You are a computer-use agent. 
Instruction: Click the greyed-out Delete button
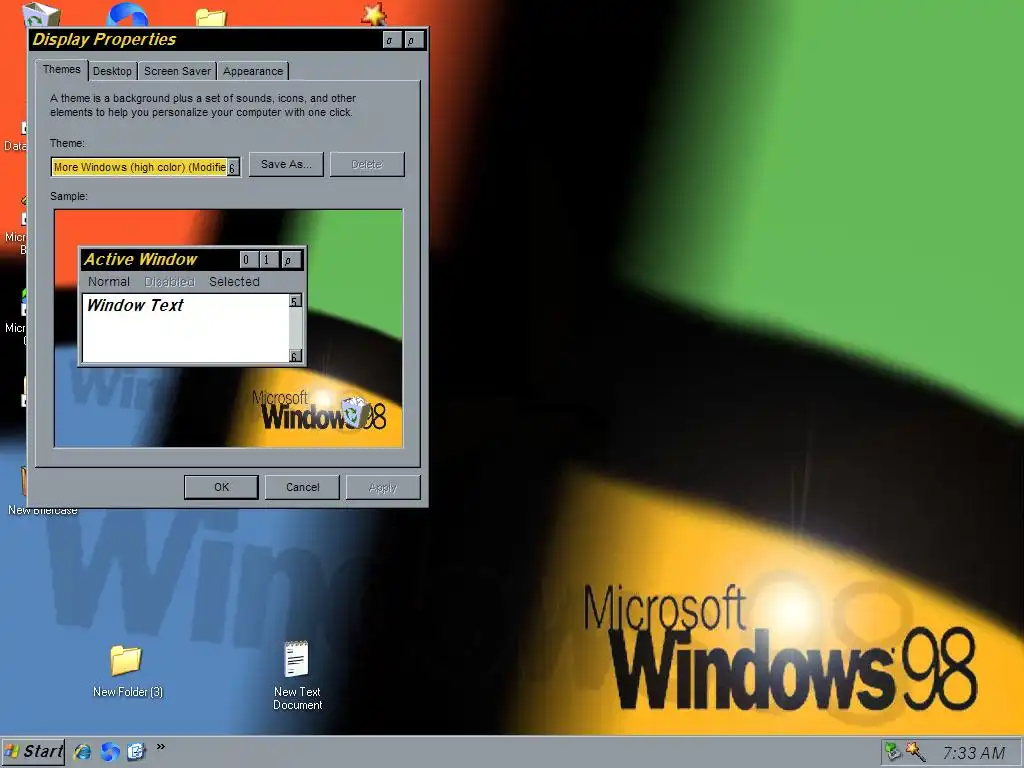[367, 165]
